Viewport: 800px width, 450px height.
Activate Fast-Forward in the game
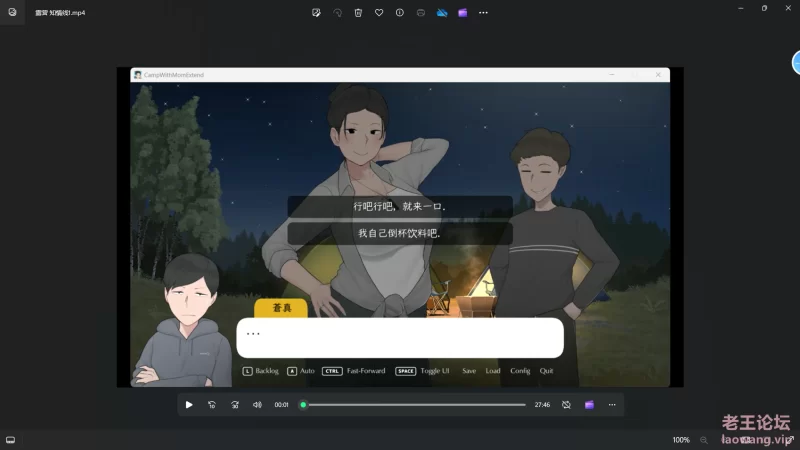pos(366,371)
